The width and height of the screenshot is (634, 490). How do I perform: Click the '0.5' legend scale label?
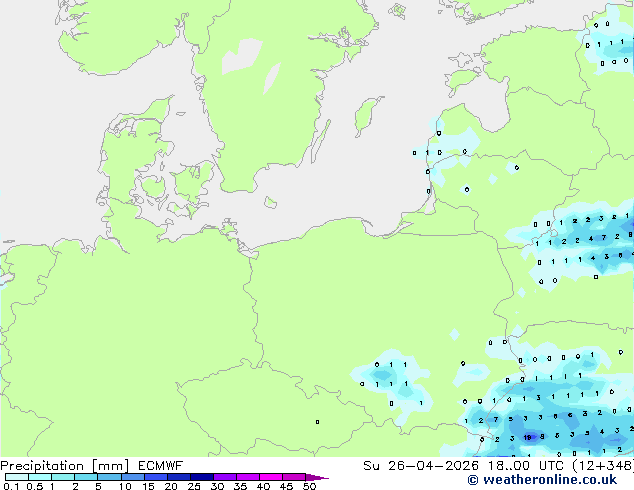tap(35, 486)
